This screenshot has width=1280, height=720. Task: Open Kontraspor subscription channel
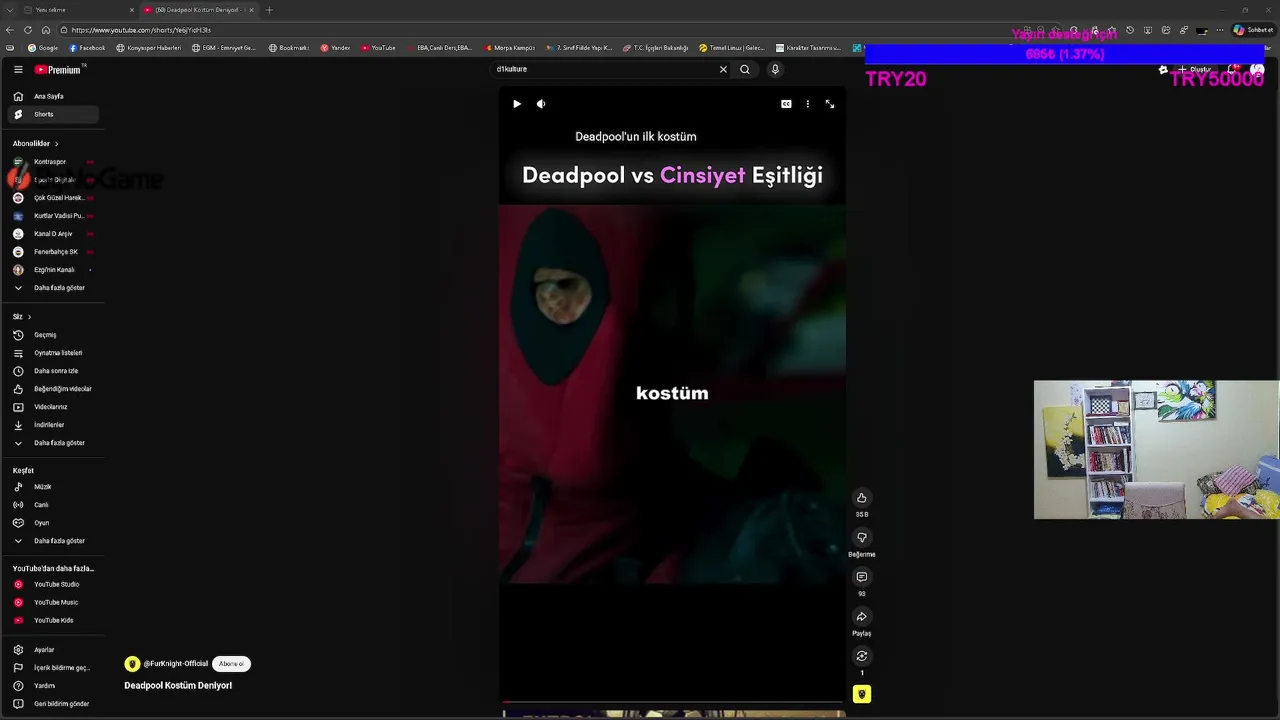click(x=52, y=162)
